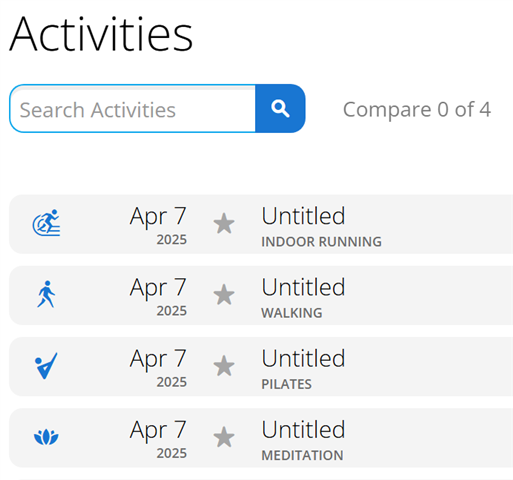Viewport: 513px width, 480px height.
Task: Click the Apr 7 date on Walking row
Action: click(x=158, y=288)
